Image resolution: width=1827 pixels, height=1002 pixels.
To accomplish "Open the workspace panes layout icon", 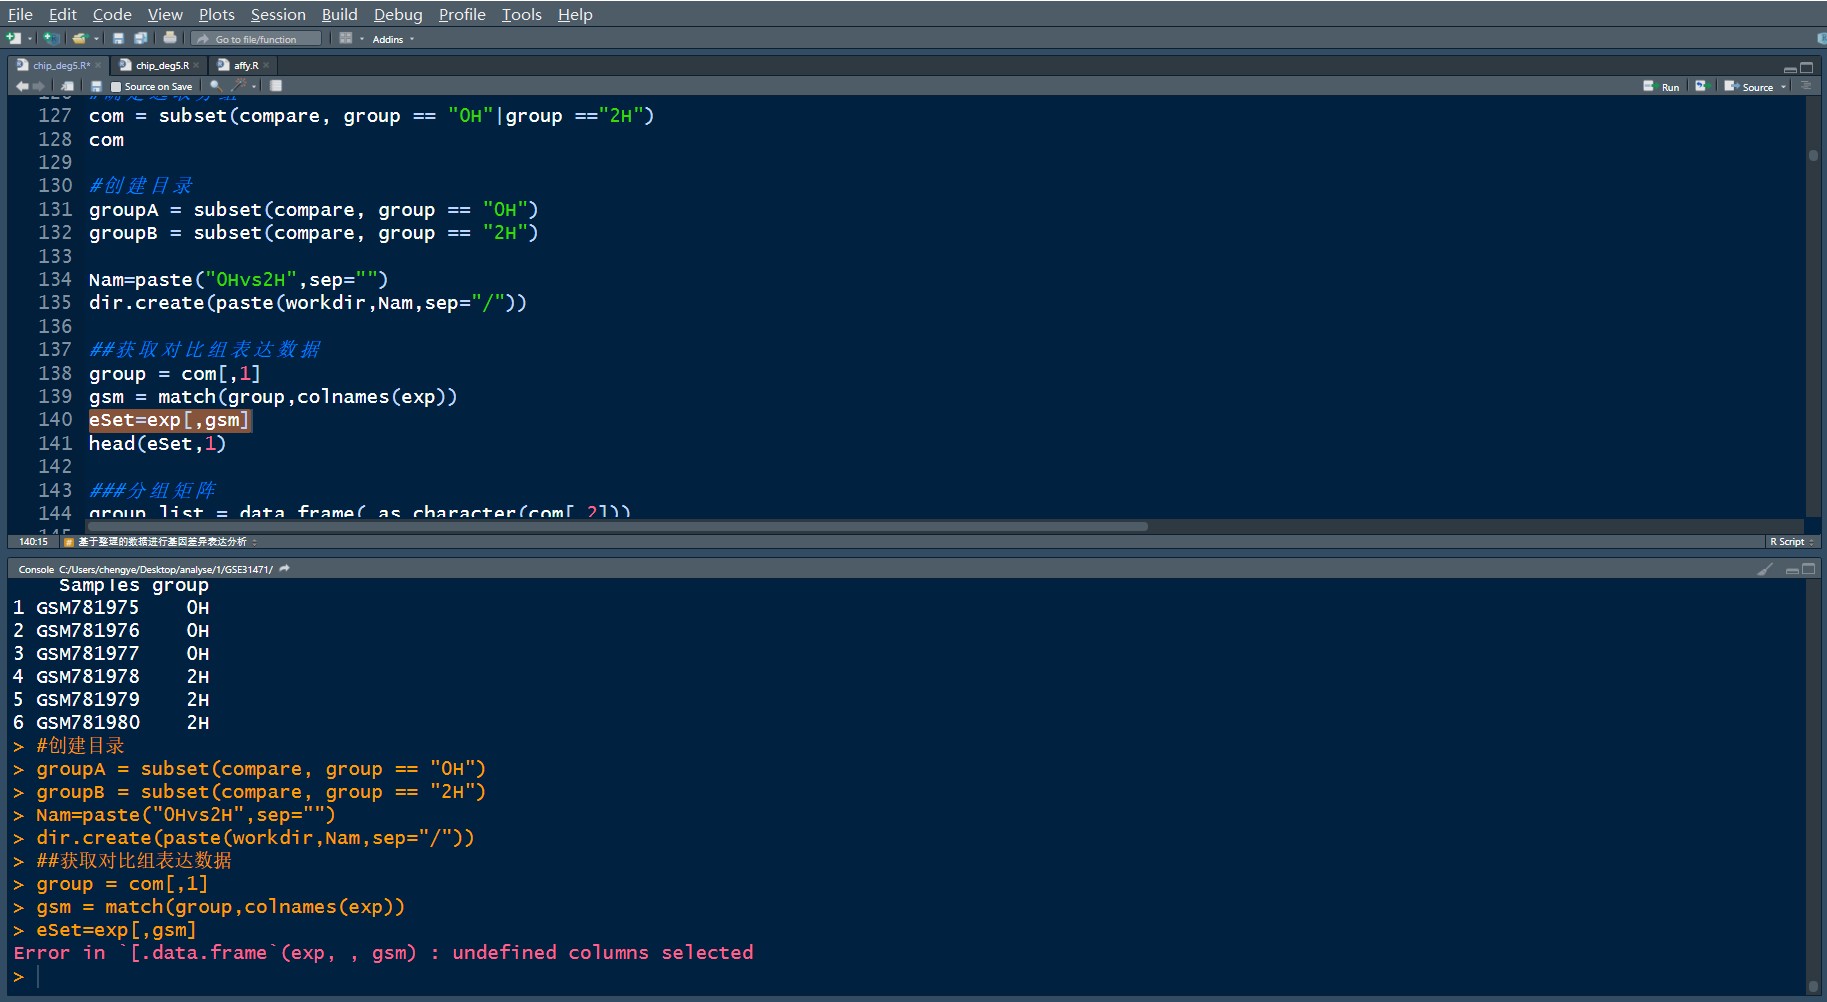I will tap(346, 38).
